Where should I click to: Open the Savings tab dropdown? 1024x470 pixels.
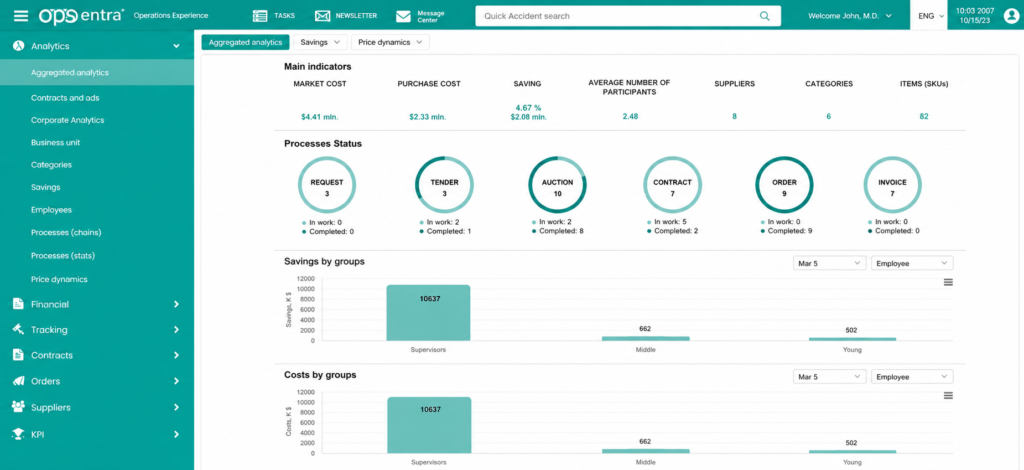click(x=320, y=42)
